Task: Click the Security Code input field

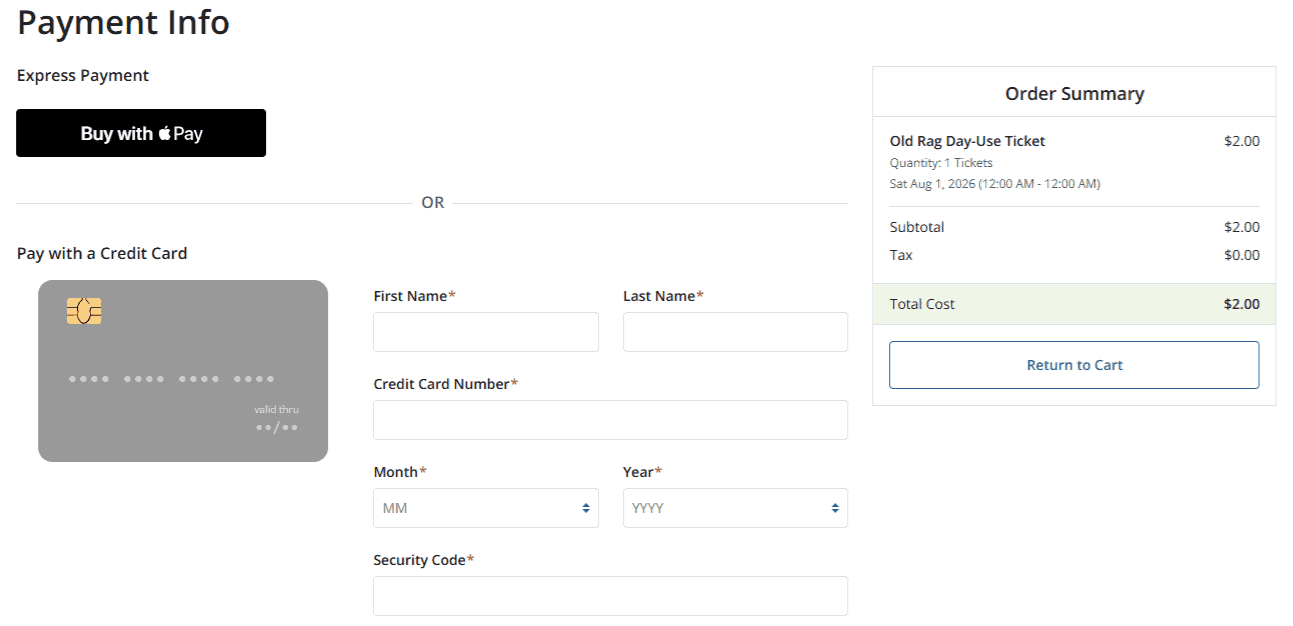Action: pos(610,596)
